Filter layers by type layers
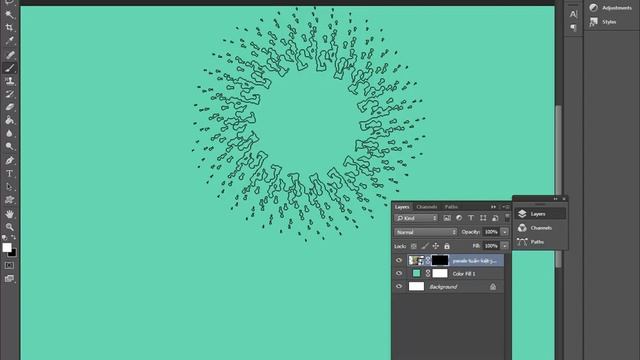The height and width of the screenshot is (360, 640). click(471, 218)
